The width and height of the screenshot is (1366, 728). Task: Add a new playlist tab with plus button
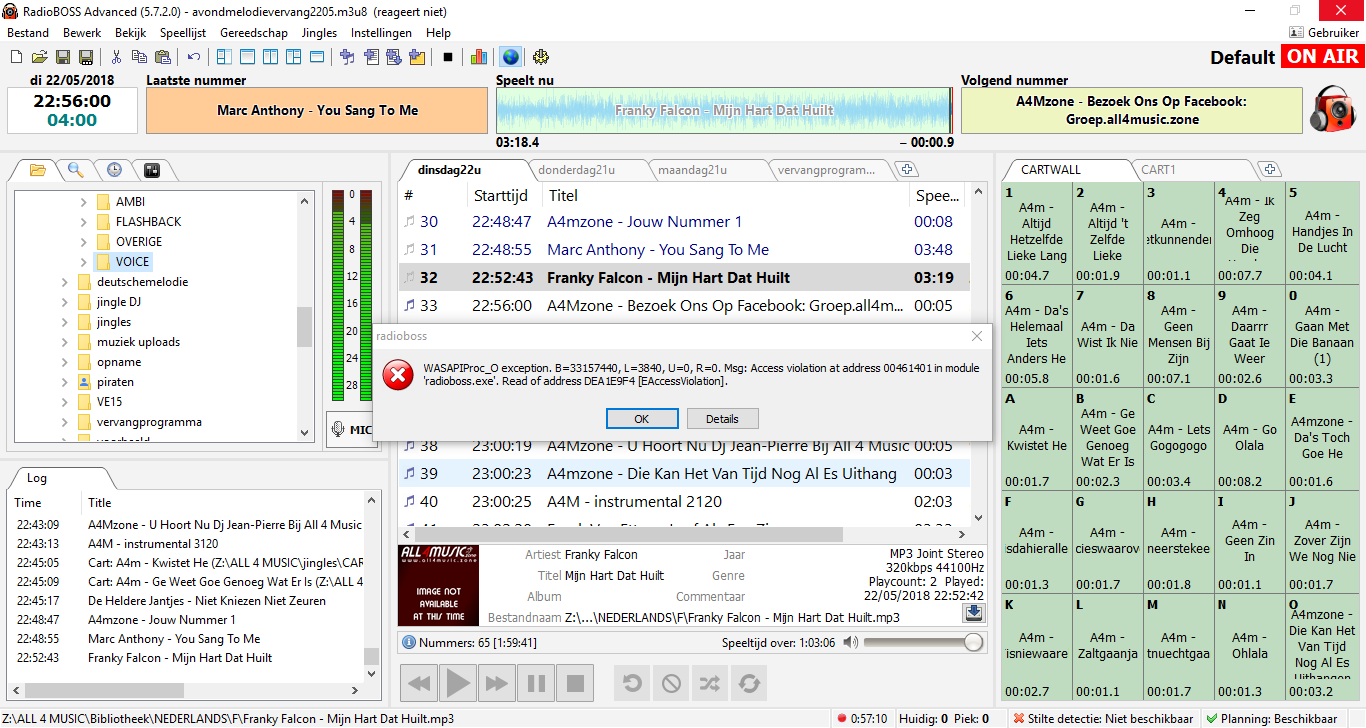pos(906,170)
